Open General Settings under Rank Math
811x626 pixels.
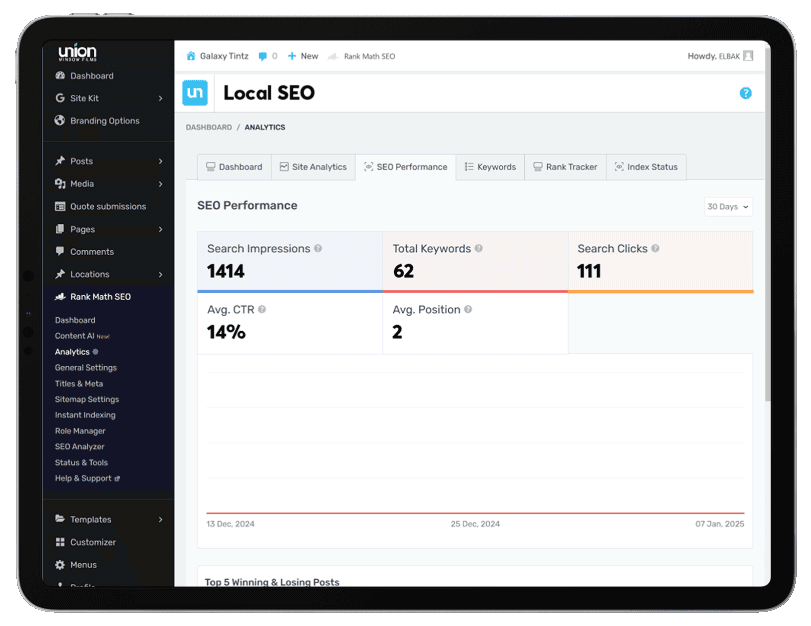pos(86,367)
